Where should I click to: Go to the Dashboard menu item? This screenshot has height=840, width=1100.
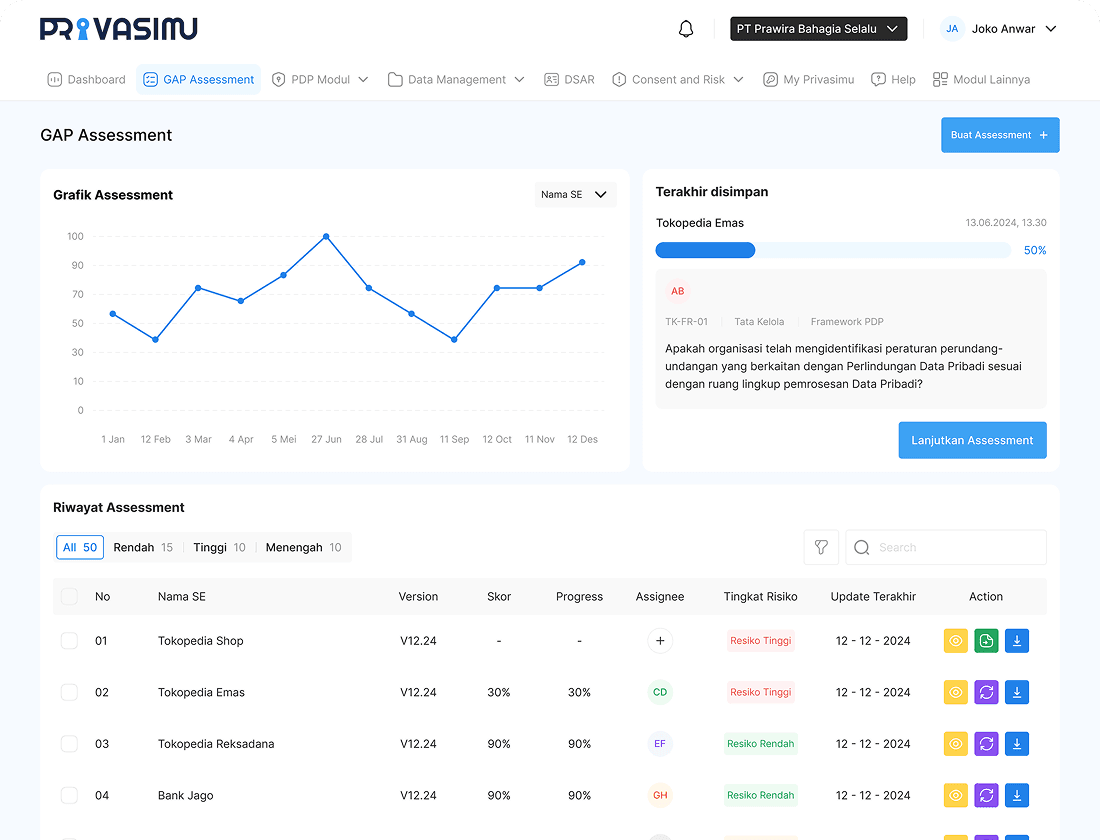(x=87, y=80)
